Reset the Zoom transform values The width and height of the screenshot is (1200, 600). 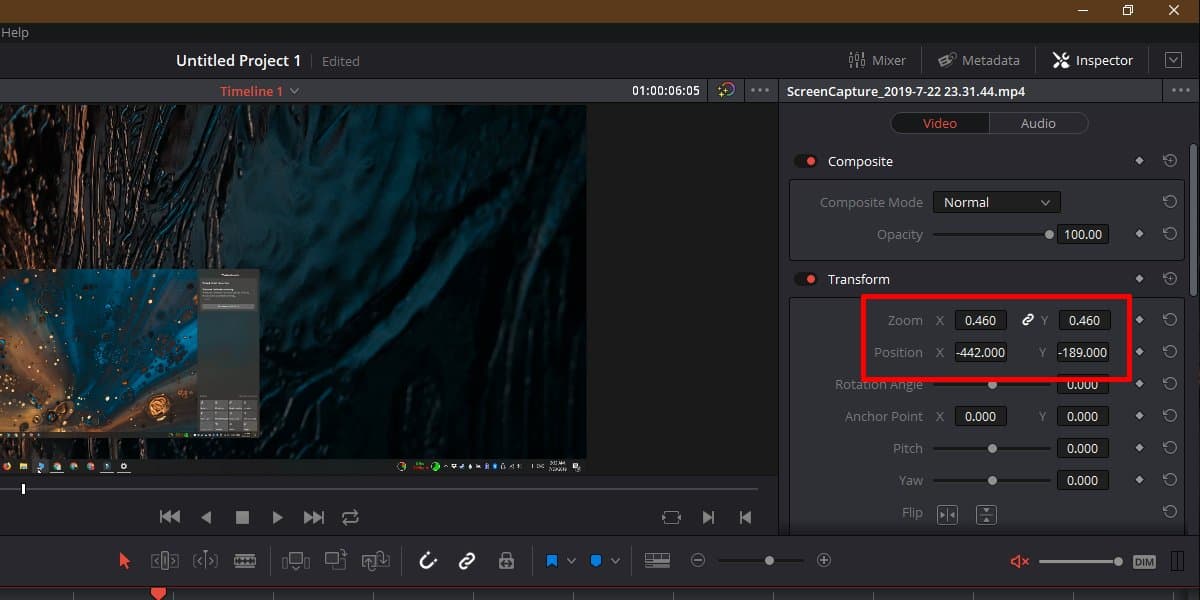(1170, 319)
